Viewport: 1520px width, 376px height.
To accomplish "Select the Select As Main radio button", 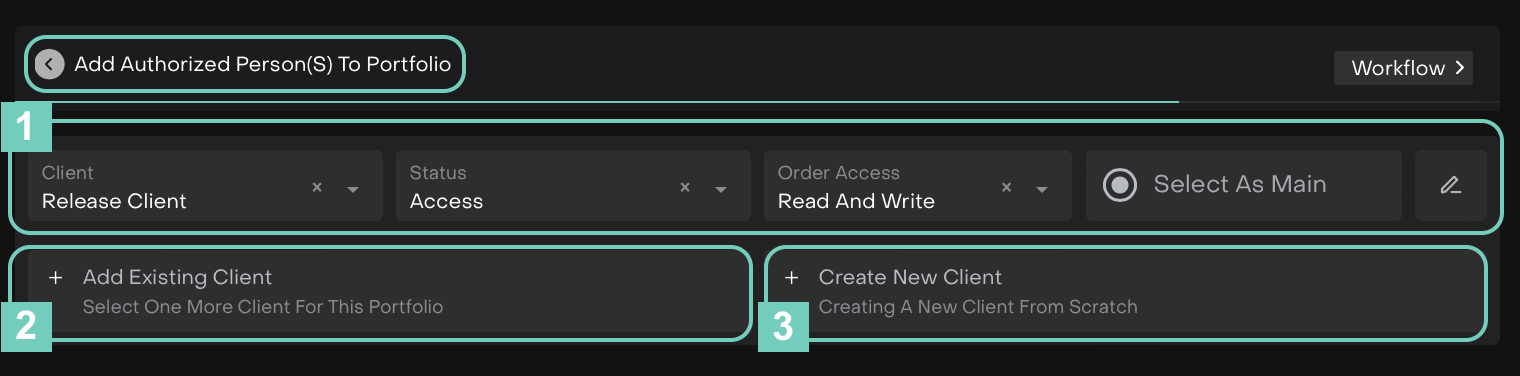I will coord(1120,185).
